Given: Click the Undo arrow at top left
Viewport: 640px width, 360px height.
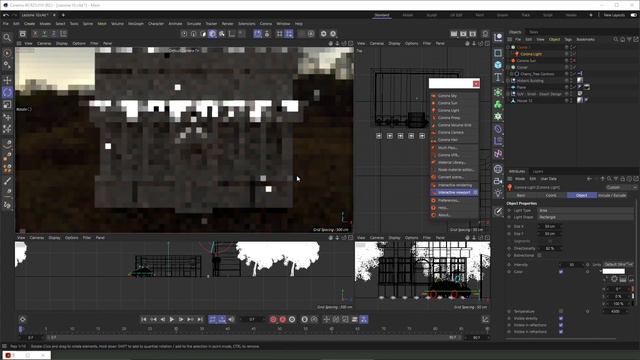Looking at the screenshot, I should 6,15.
